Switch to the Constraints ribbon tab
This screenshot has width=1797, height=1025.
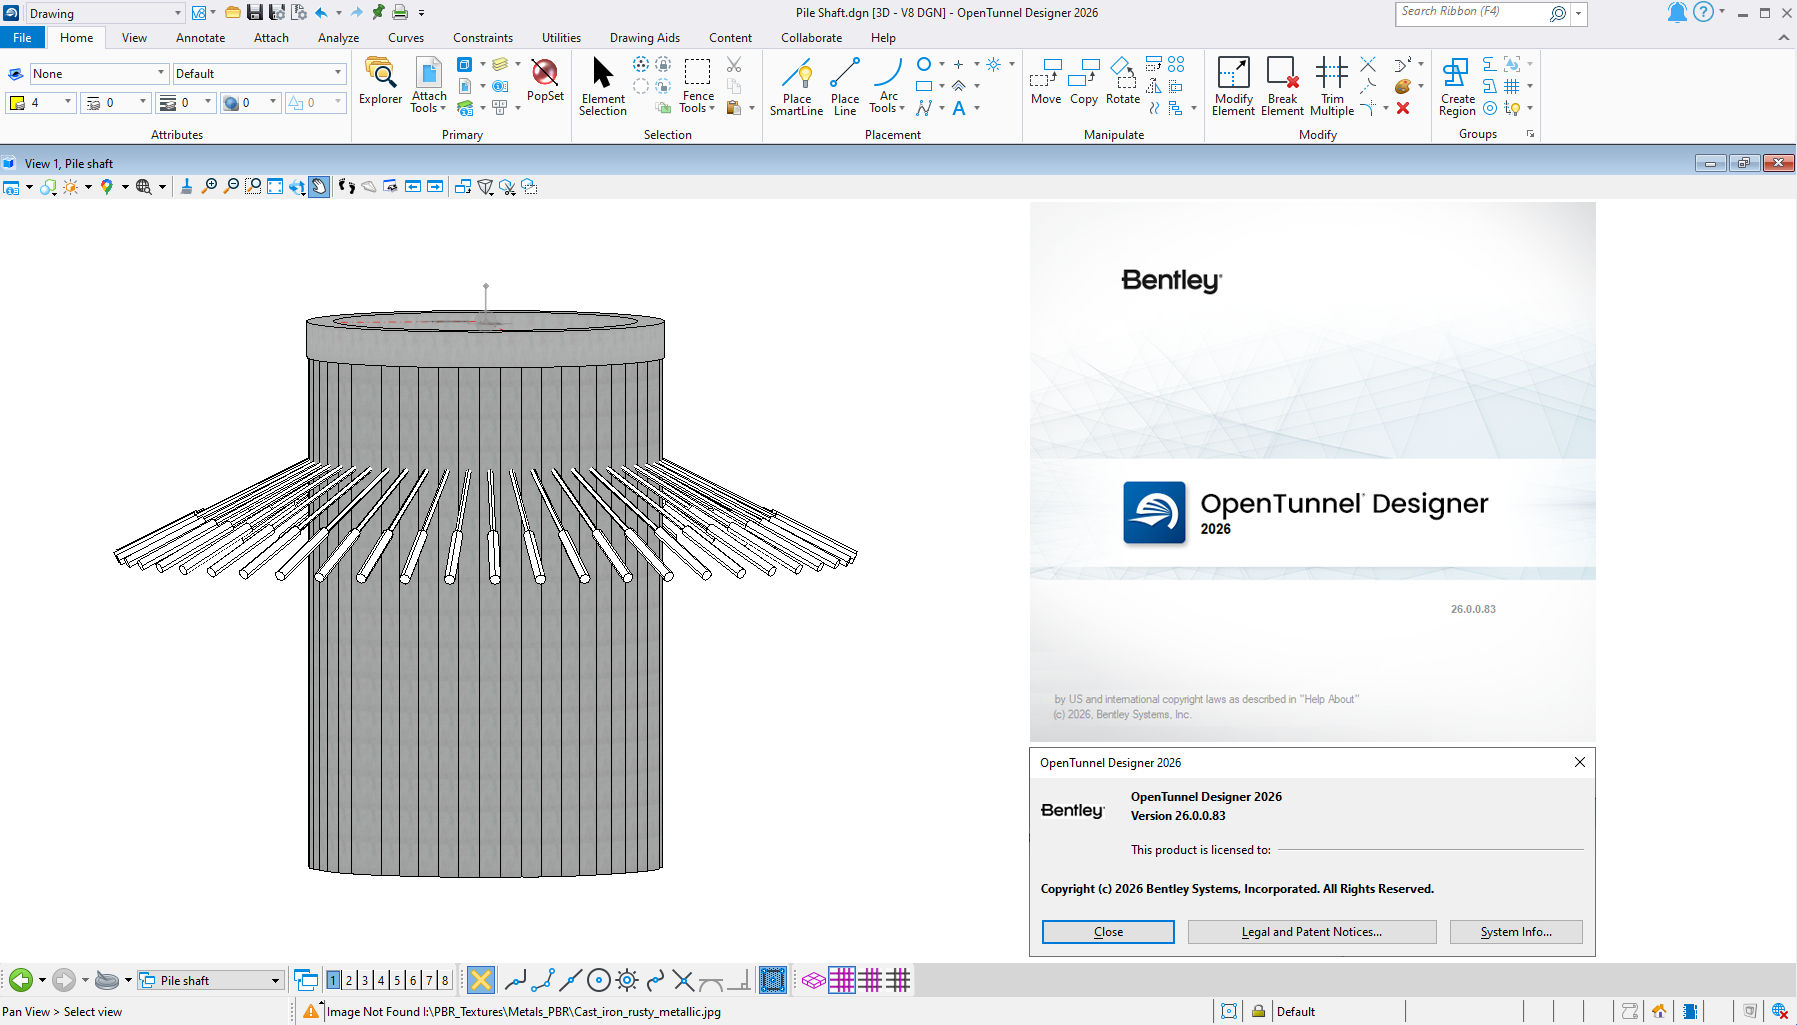pyautogui.click(x=482, y=37)
